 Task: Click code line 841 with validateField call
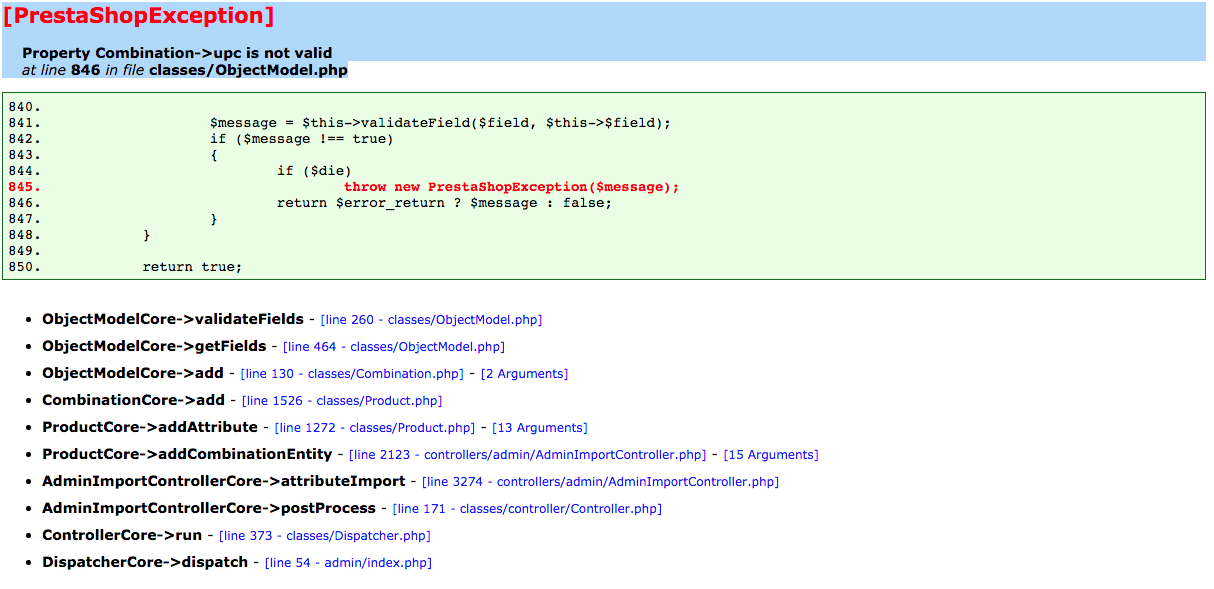click(x=440, y=123)
